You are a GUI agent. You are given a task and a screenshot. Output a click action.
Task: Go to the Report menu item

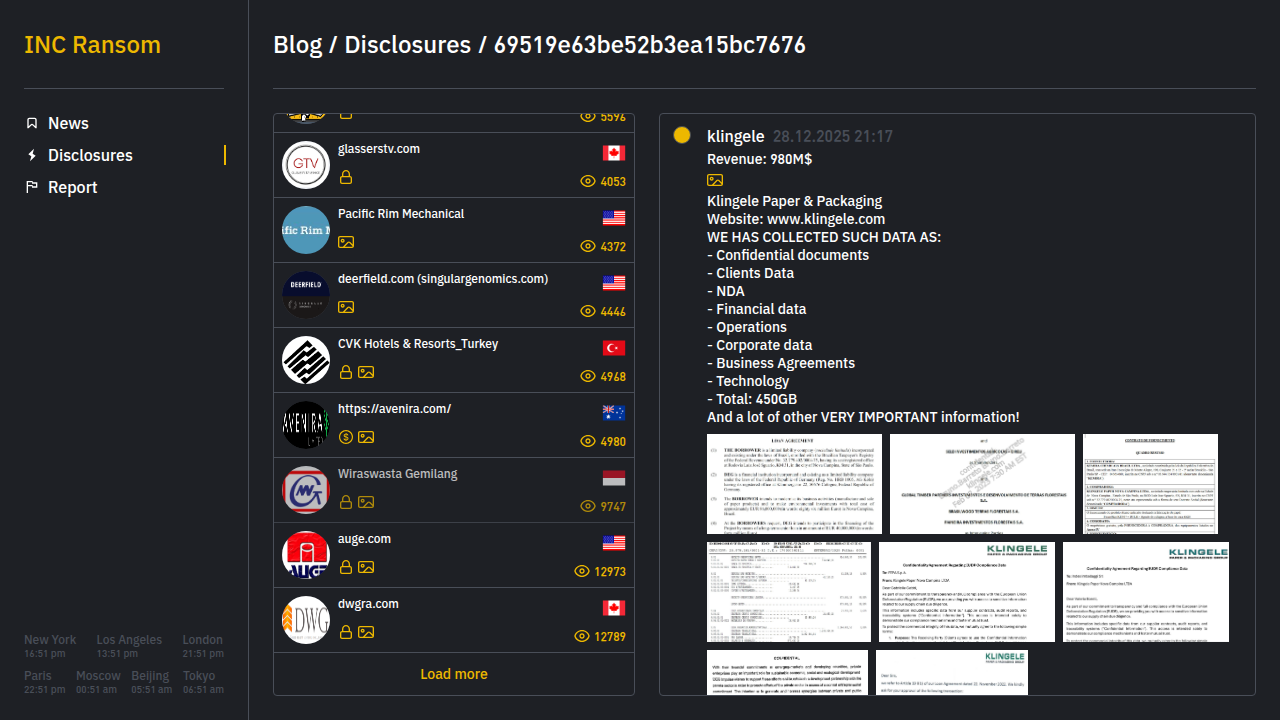(x=72, y=187)
